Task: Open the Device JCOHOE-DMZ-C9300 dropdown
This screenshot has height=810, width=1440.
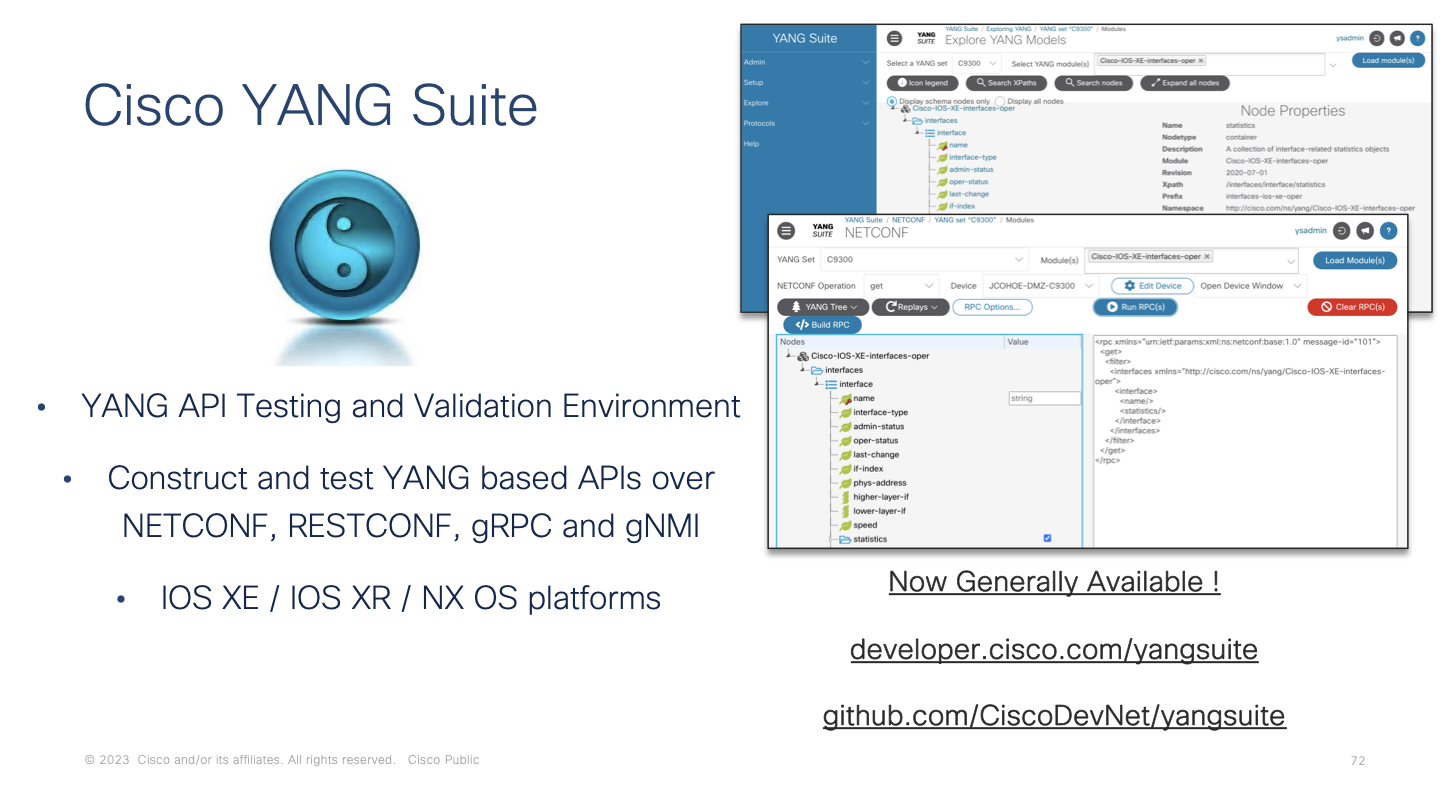Action: [1041, 286]
